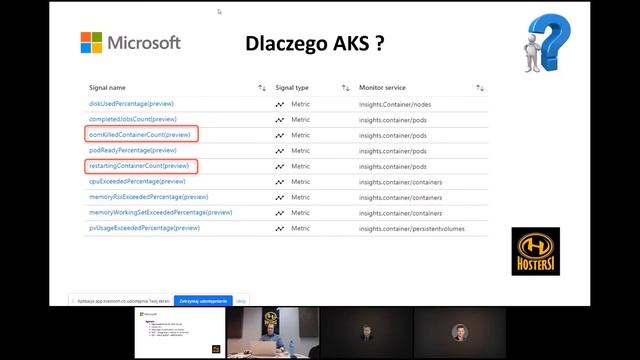Select the Monitor service column header
Viewport: 640px width, 360px height.
coord(382,88)
